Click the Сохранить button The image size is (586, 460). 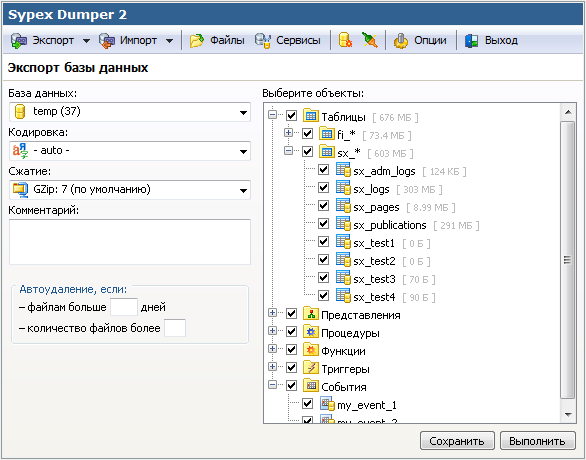click(457, 441)
